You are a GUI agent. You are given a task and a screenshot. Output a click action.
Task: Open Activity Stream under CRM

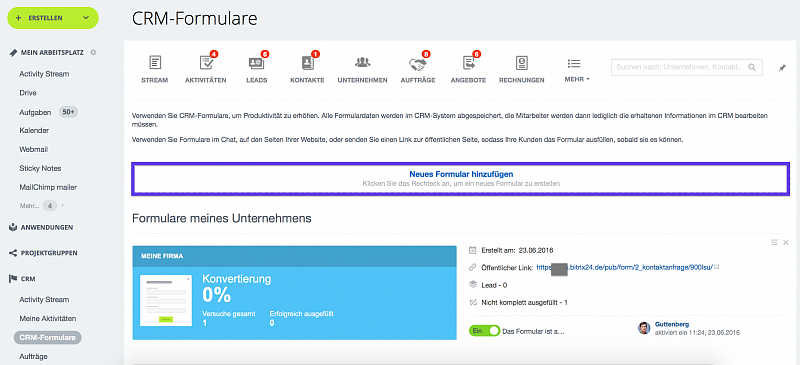pyautogui.click(x=44, y=300)
